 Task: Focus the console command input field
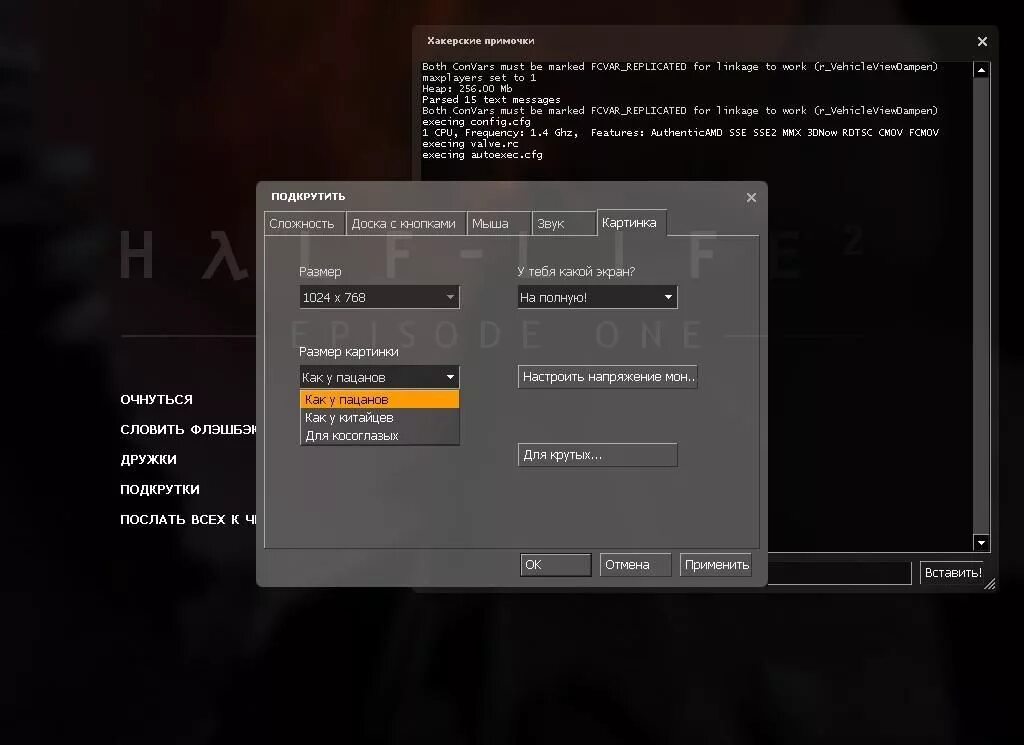click(839, 573)
